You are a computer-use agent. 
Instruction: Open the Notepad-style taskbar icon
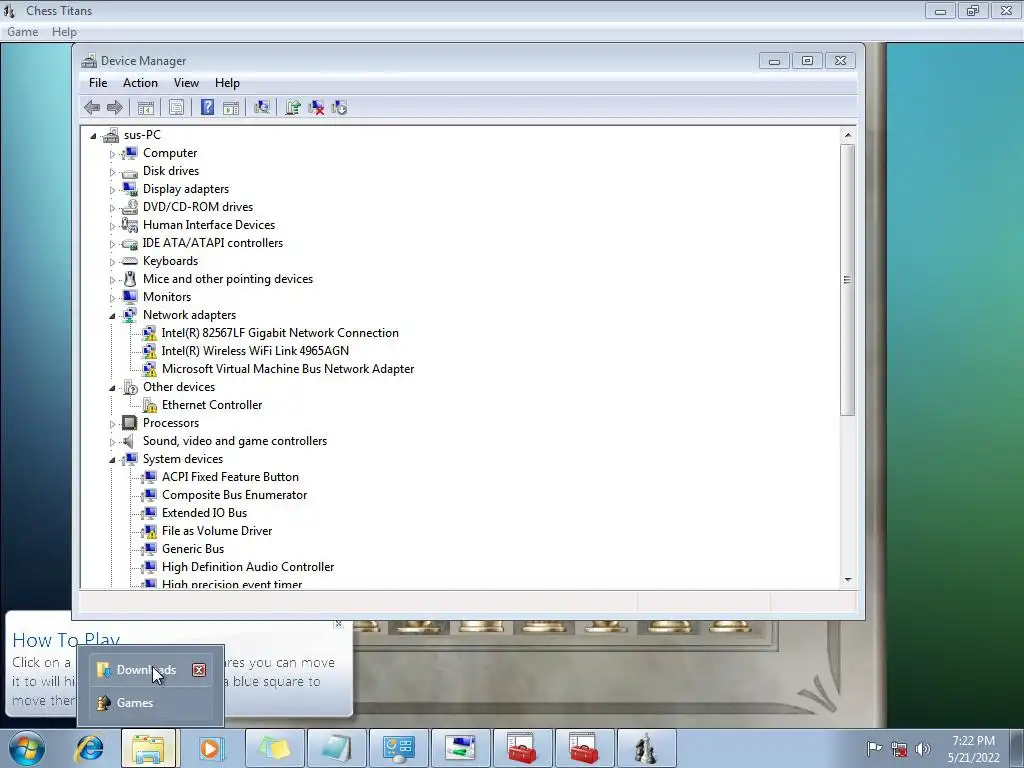click(336, 748)
